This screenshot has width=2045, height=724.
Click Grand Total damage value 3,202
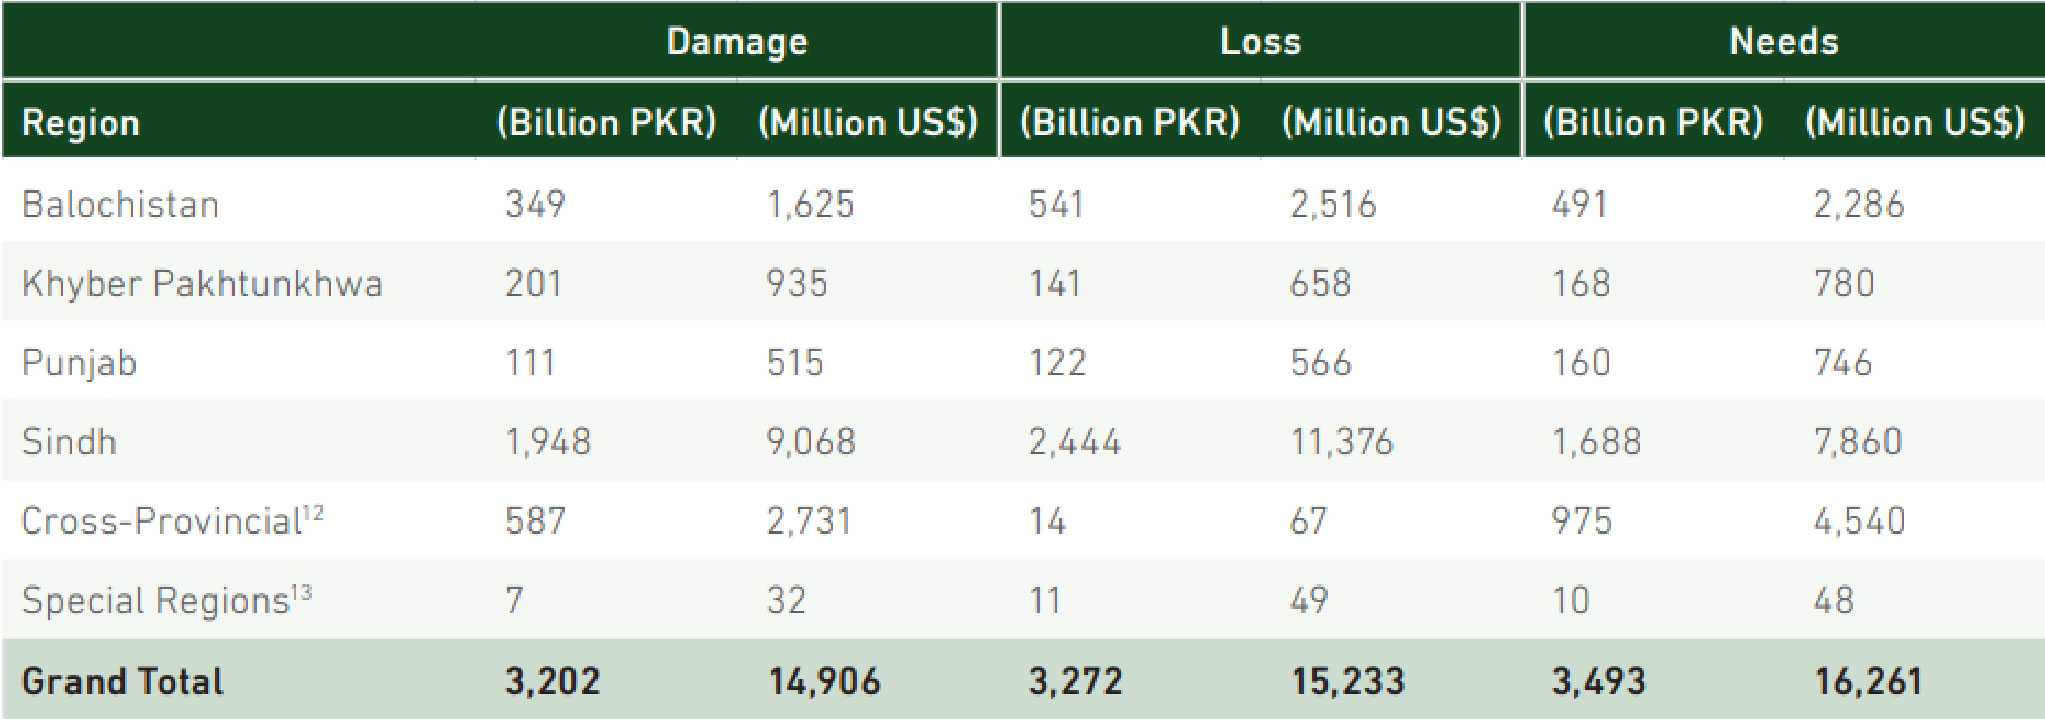[x=552, y=681]
